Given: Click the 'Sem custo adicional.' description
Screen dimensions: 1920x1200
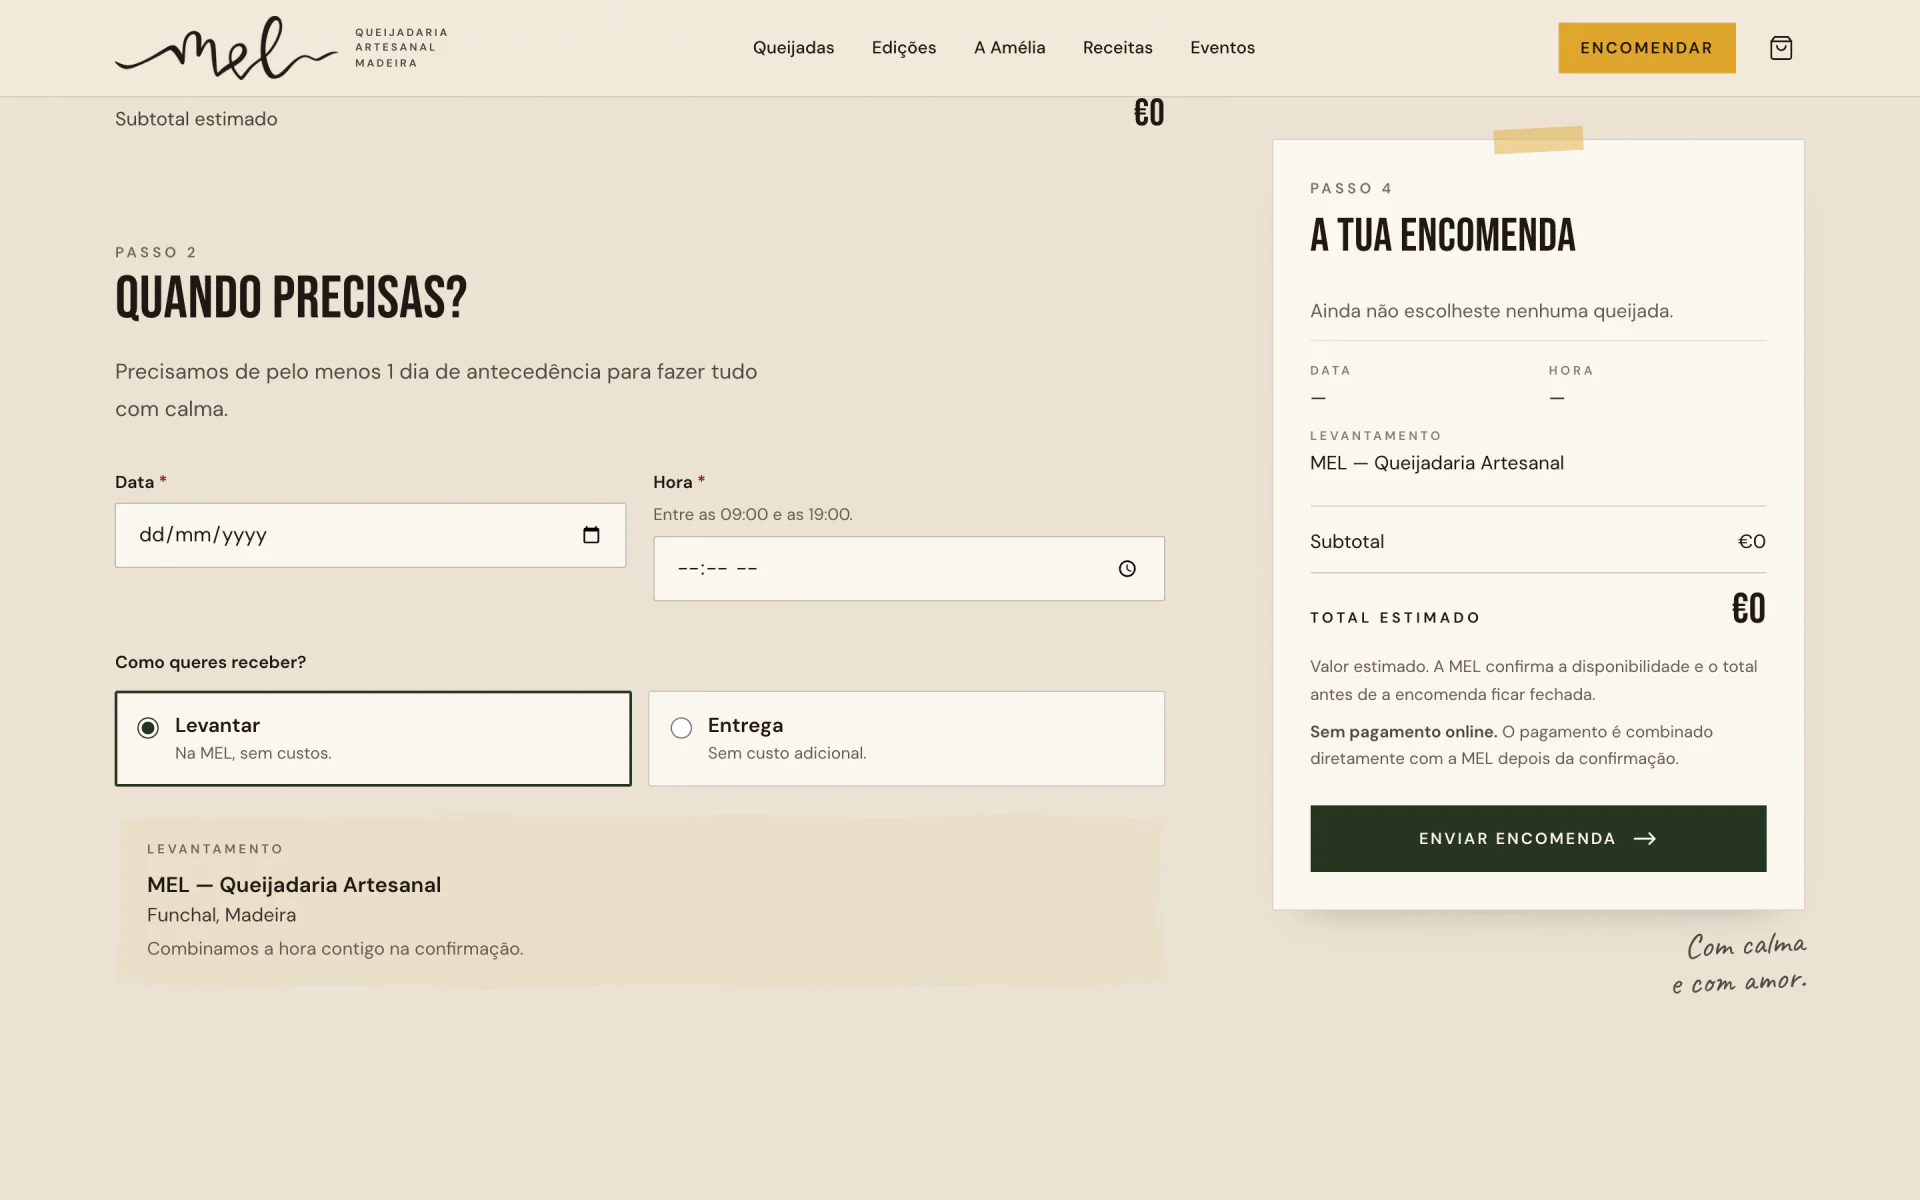Looking at the screenshot, I should (787, 753).
